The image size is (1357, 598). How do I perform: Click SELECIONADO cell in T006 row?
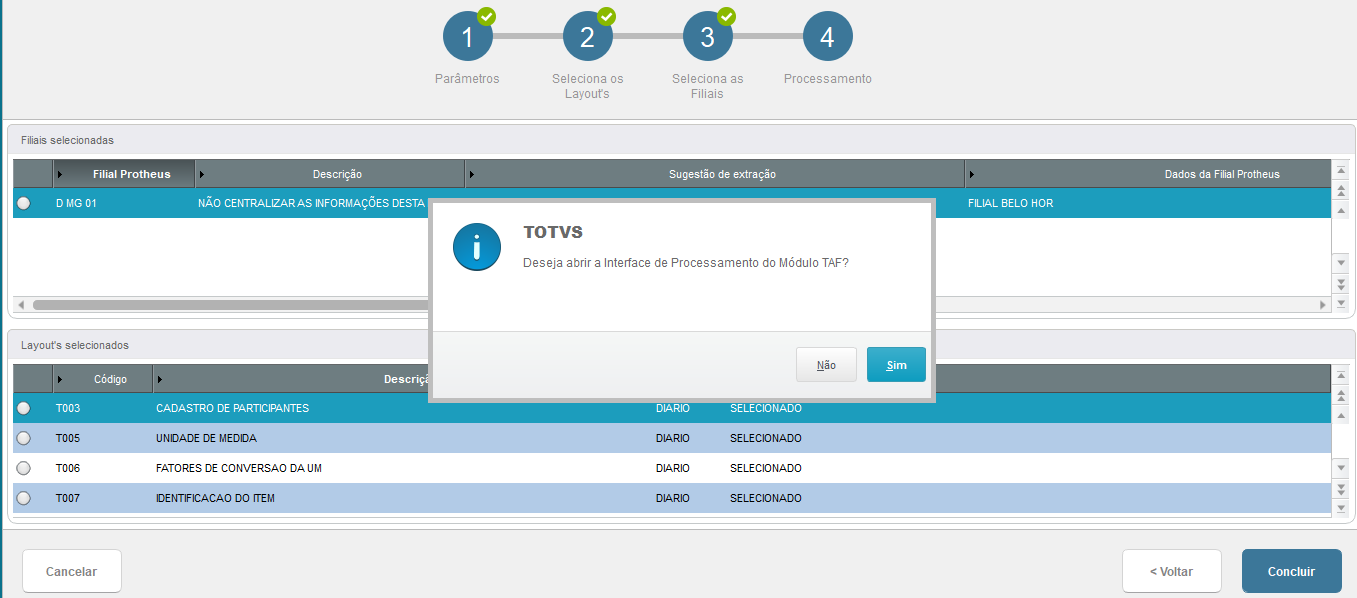766,468
